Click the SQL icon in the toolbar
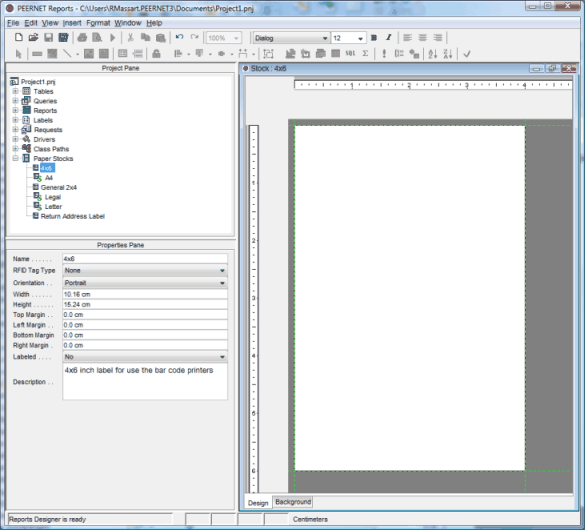Image resolution: width=585 pixels, height=530 pixels. point(350,54)
